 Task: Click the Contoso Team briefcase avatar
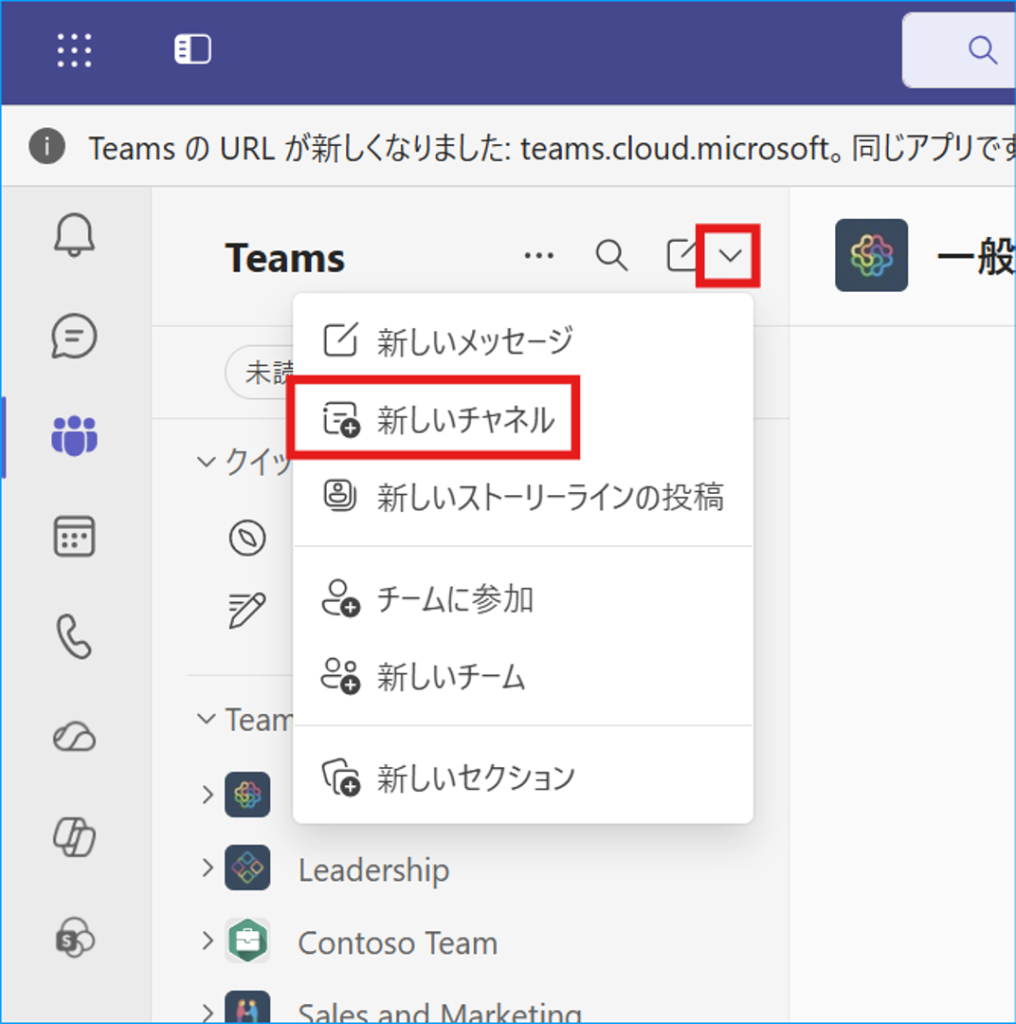pos(247,941)
